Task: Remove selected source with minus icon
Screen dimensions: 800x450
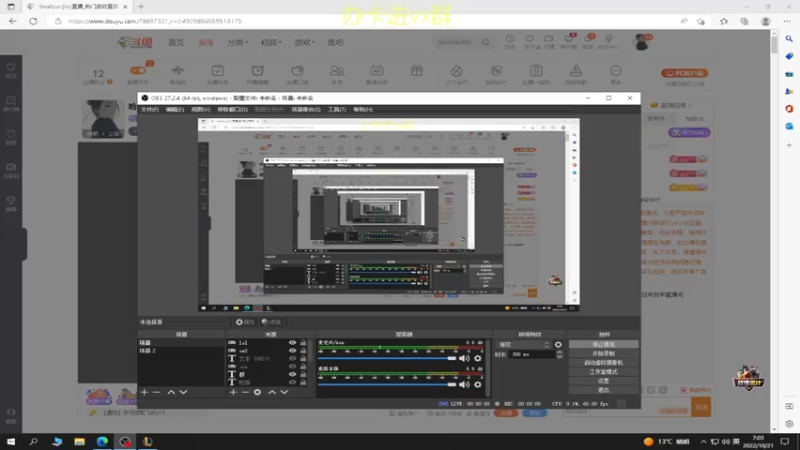Action: [x=245, y=392]
